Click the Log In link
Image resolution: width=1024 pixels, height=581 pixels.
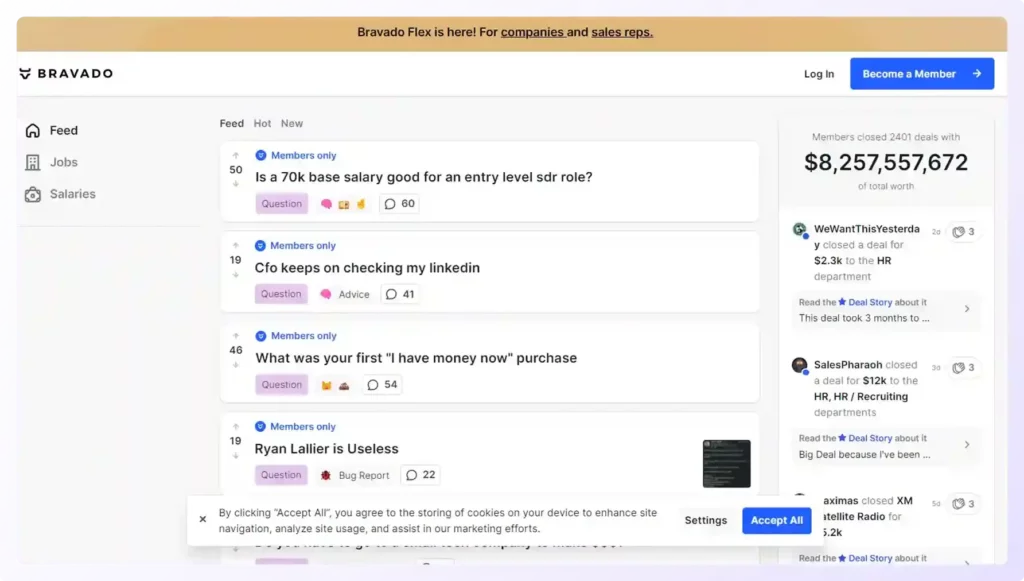(818, 74)
